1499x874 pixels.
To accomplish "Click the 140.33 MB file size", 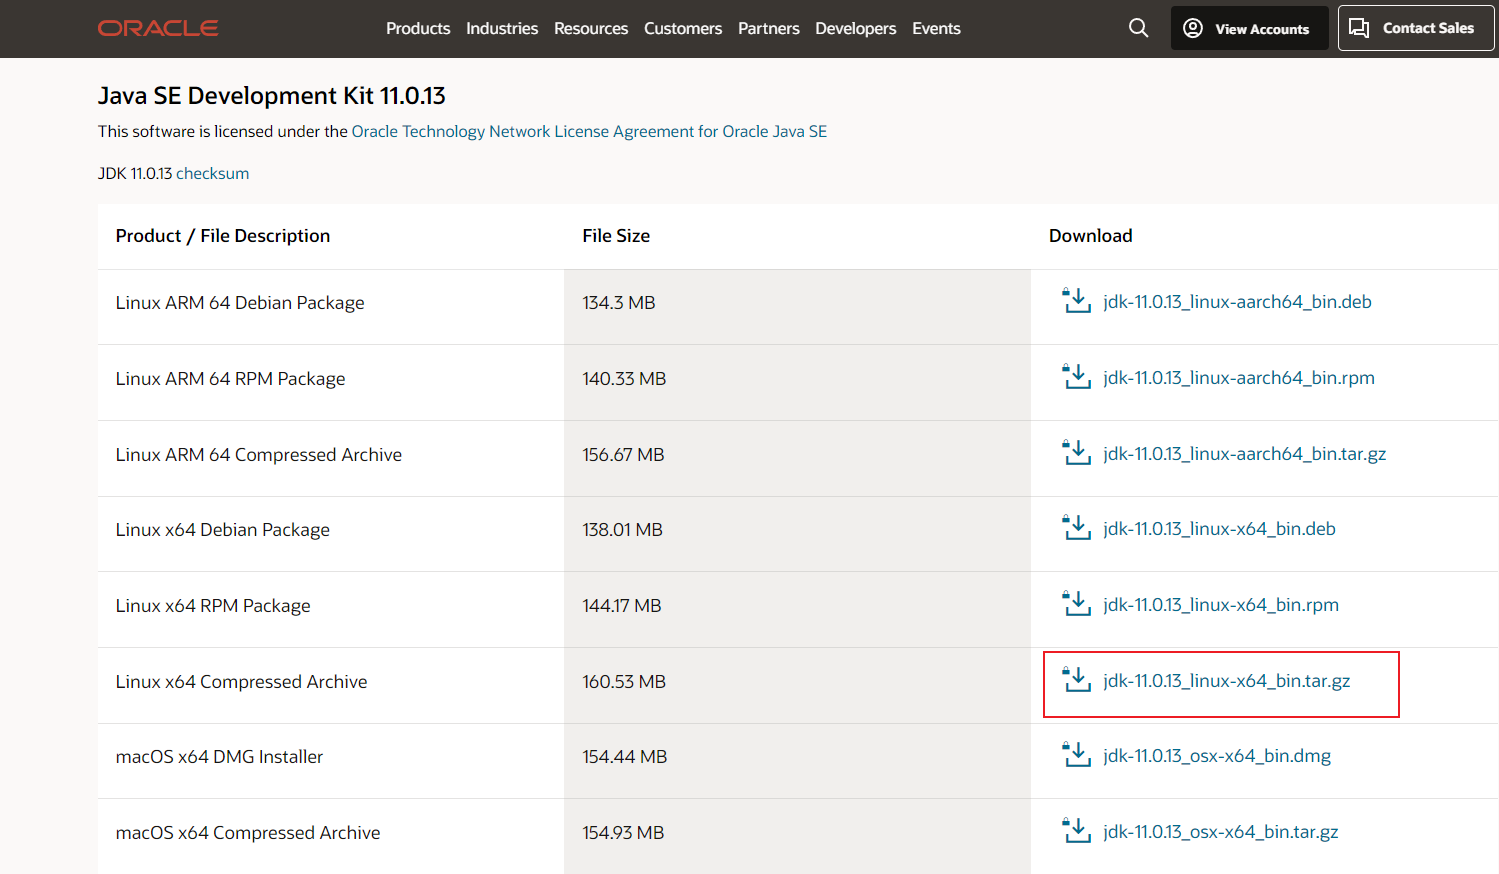I will click(x=624, y=378).
